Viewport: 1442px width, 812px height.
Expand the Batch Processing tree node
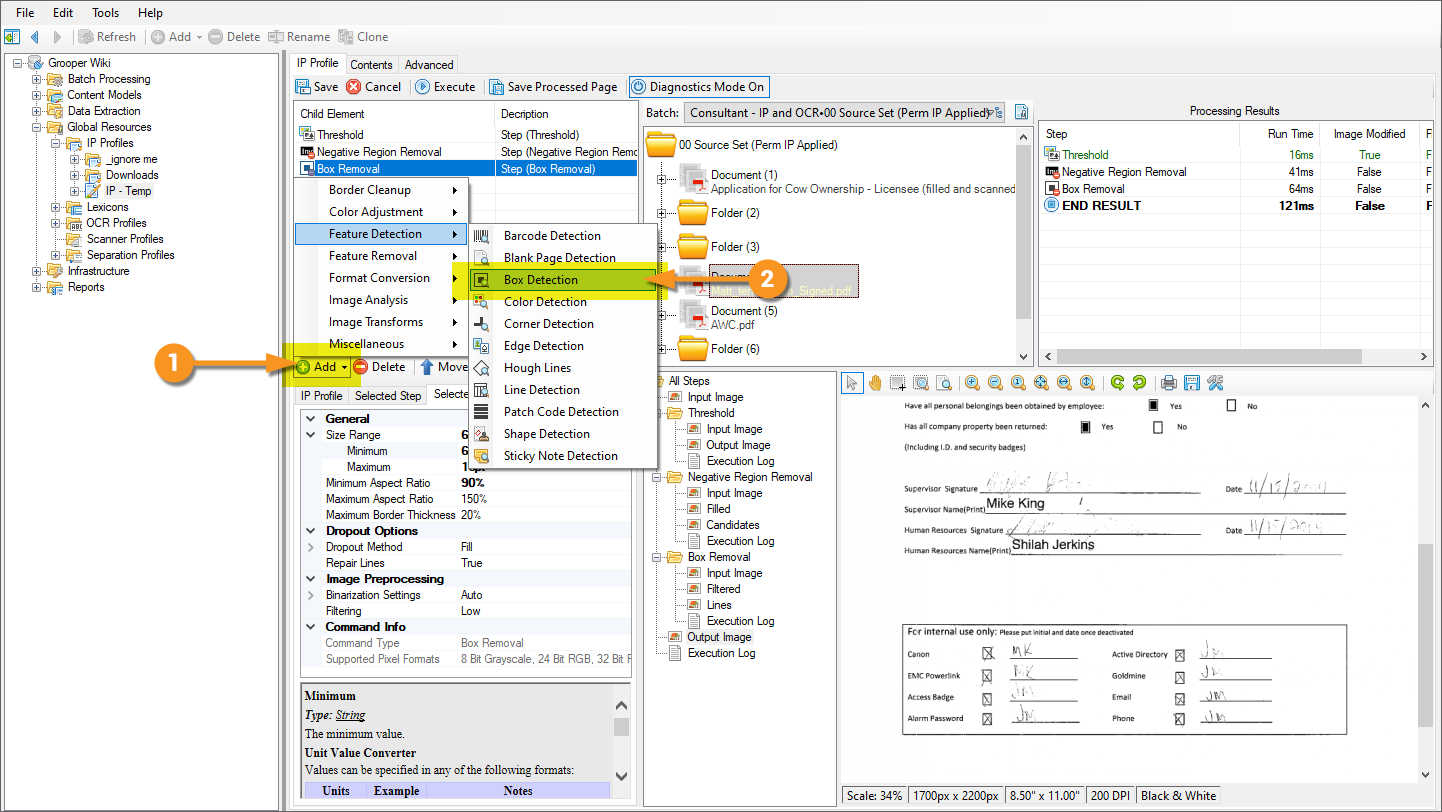[x=37, y=79]
